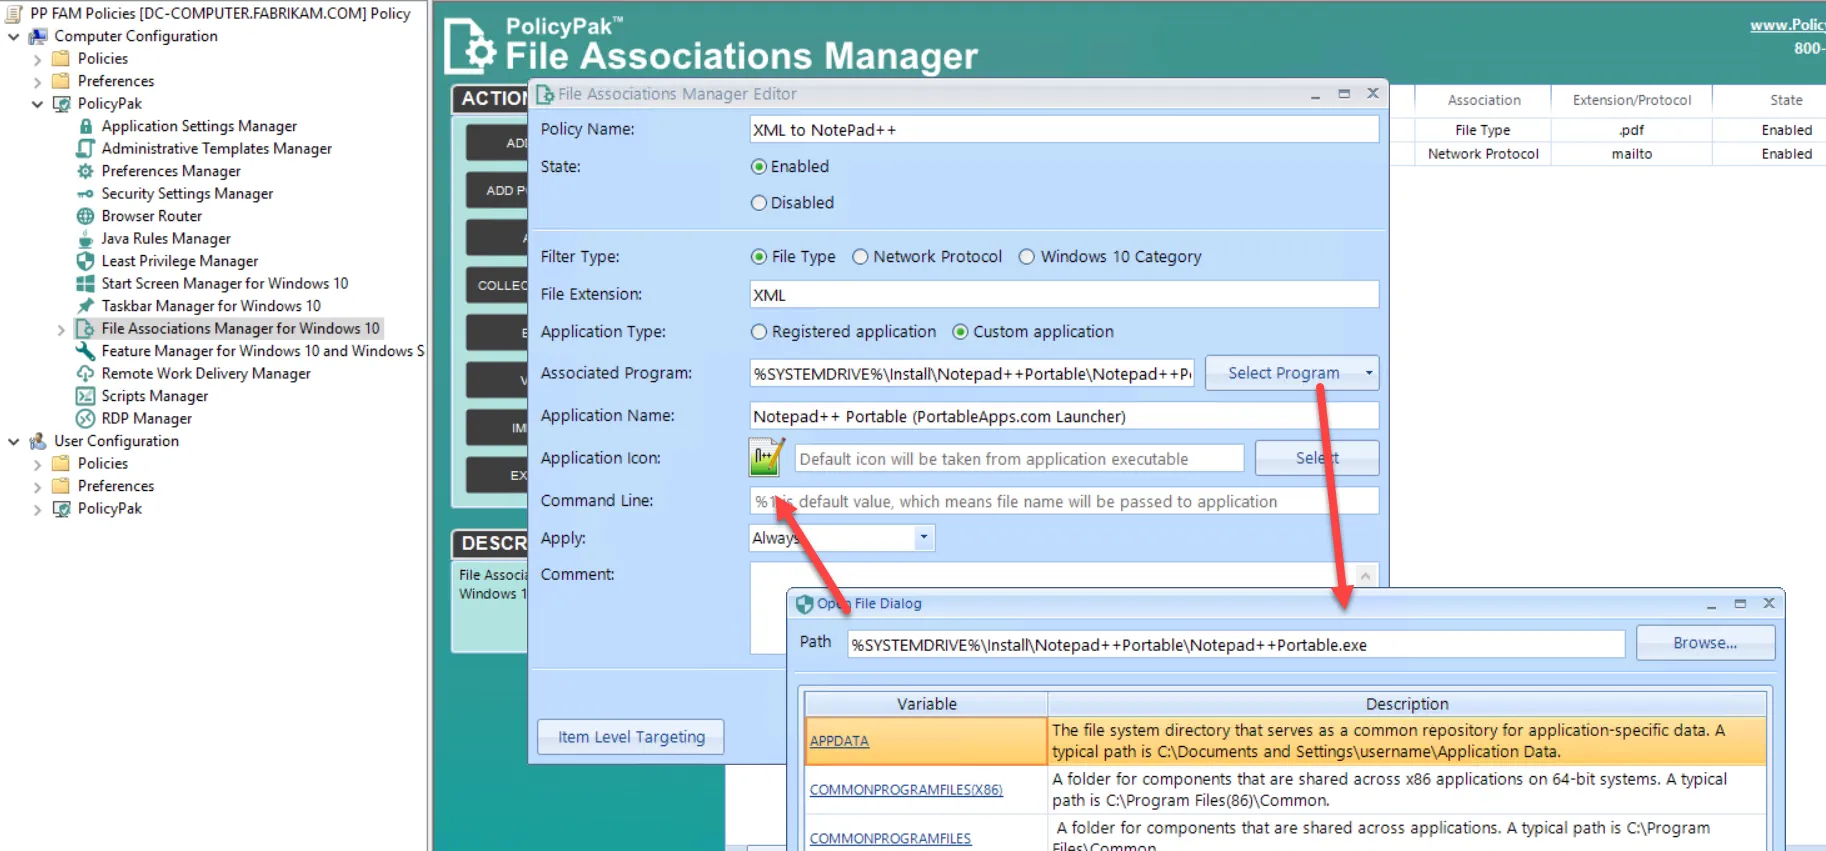Click the COMMONPROGRAMFILES variable link
1826x851 pixels.
coord(890,838)
